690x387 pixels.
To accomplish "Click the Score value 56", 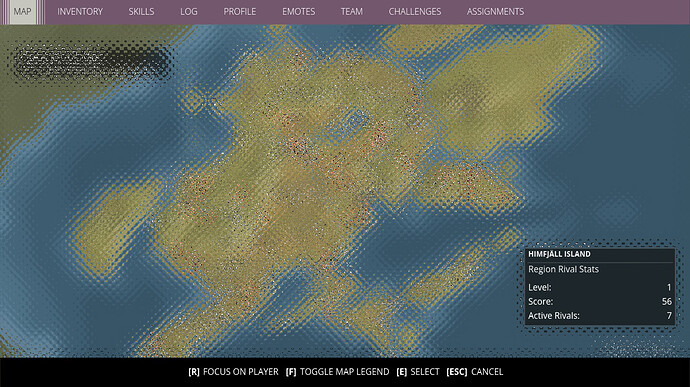I will 667,302.
